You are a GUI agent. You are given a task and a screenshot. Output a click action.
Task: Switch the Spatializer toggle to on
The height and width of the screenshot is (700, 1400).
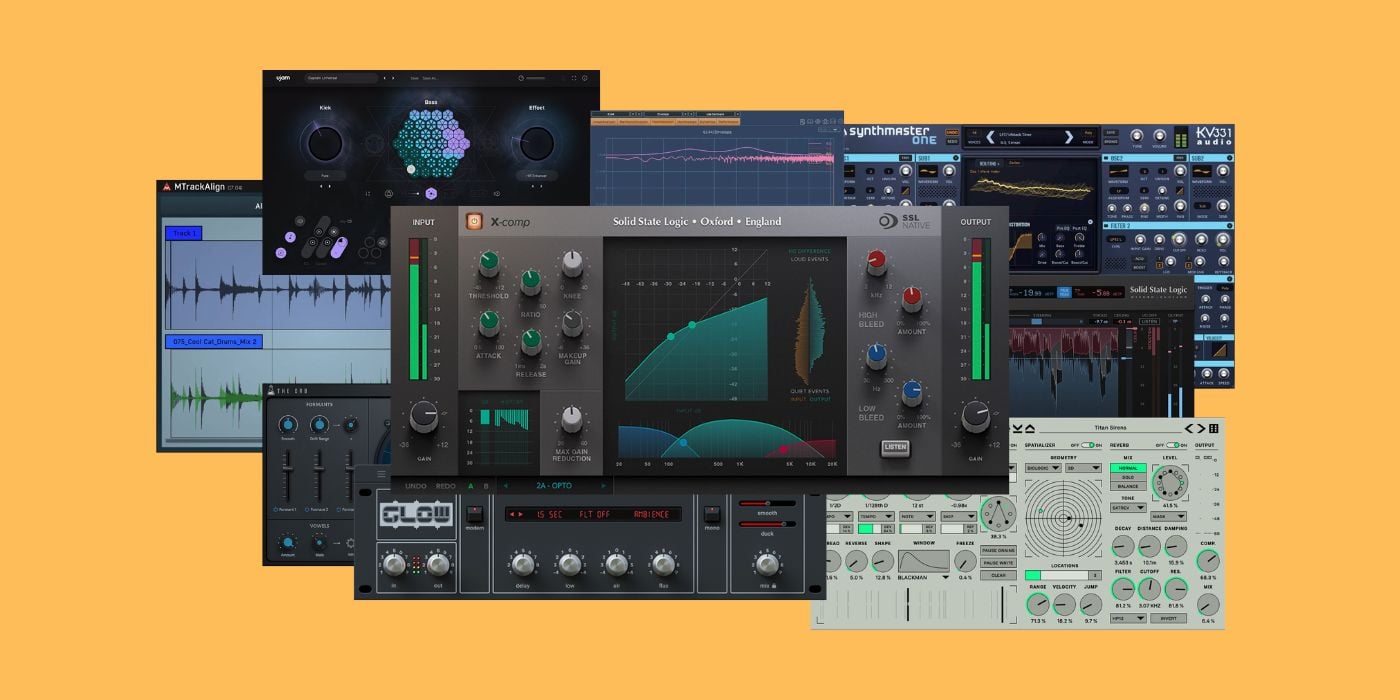pos(1088,444)
